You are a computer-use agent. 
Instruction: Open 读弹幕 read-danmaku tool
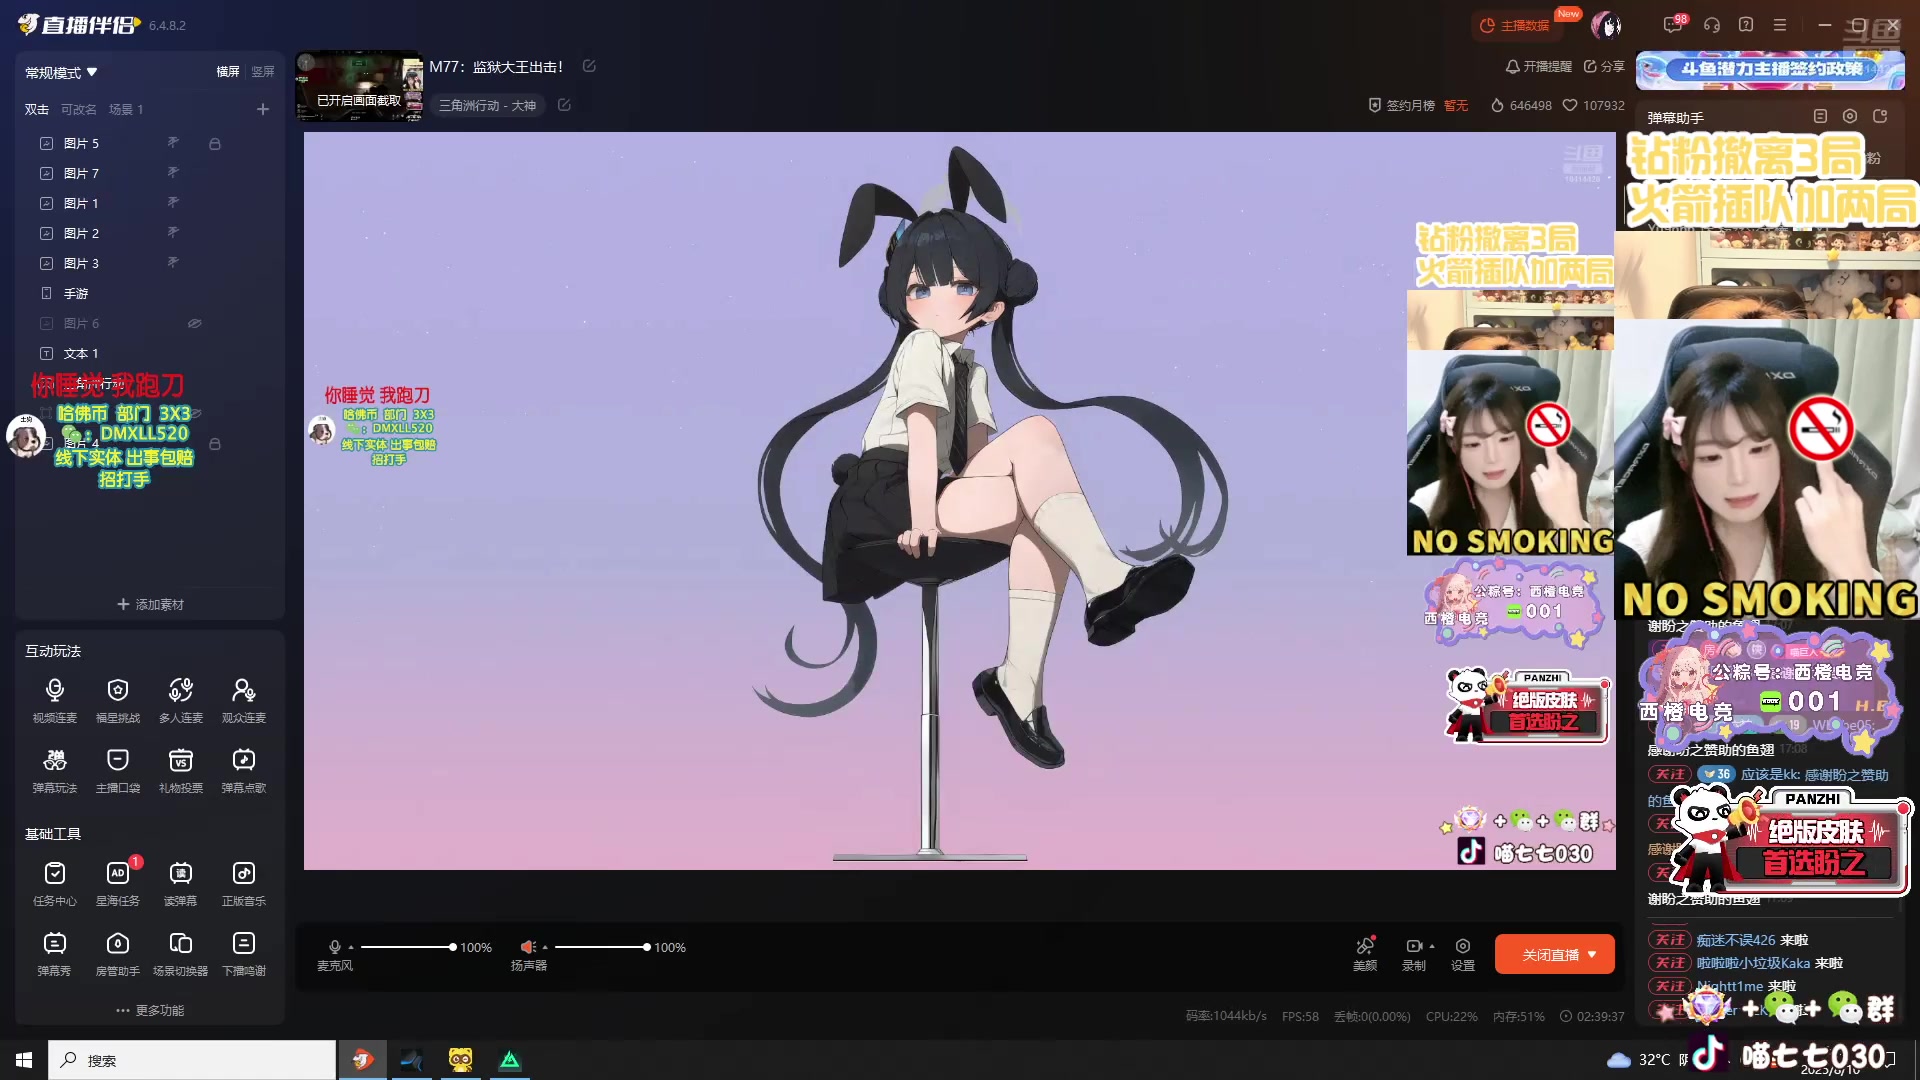pyautogui.click(x=181, y=883)
